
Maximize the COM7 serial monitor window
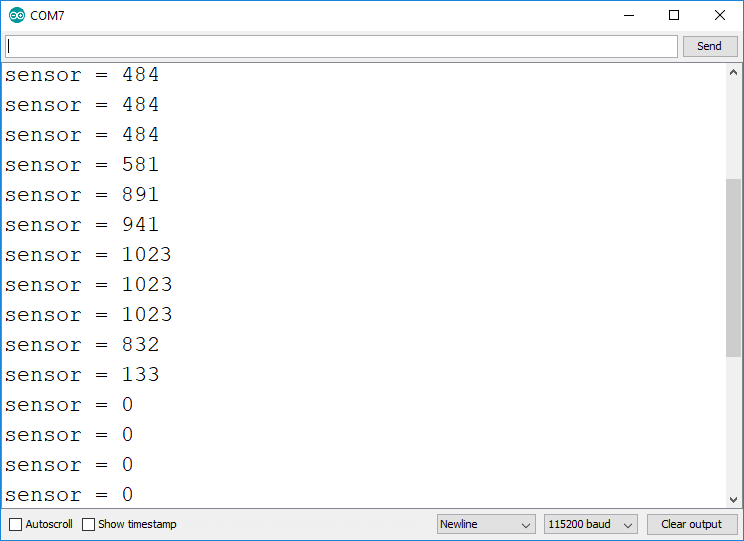click(674, 16)
